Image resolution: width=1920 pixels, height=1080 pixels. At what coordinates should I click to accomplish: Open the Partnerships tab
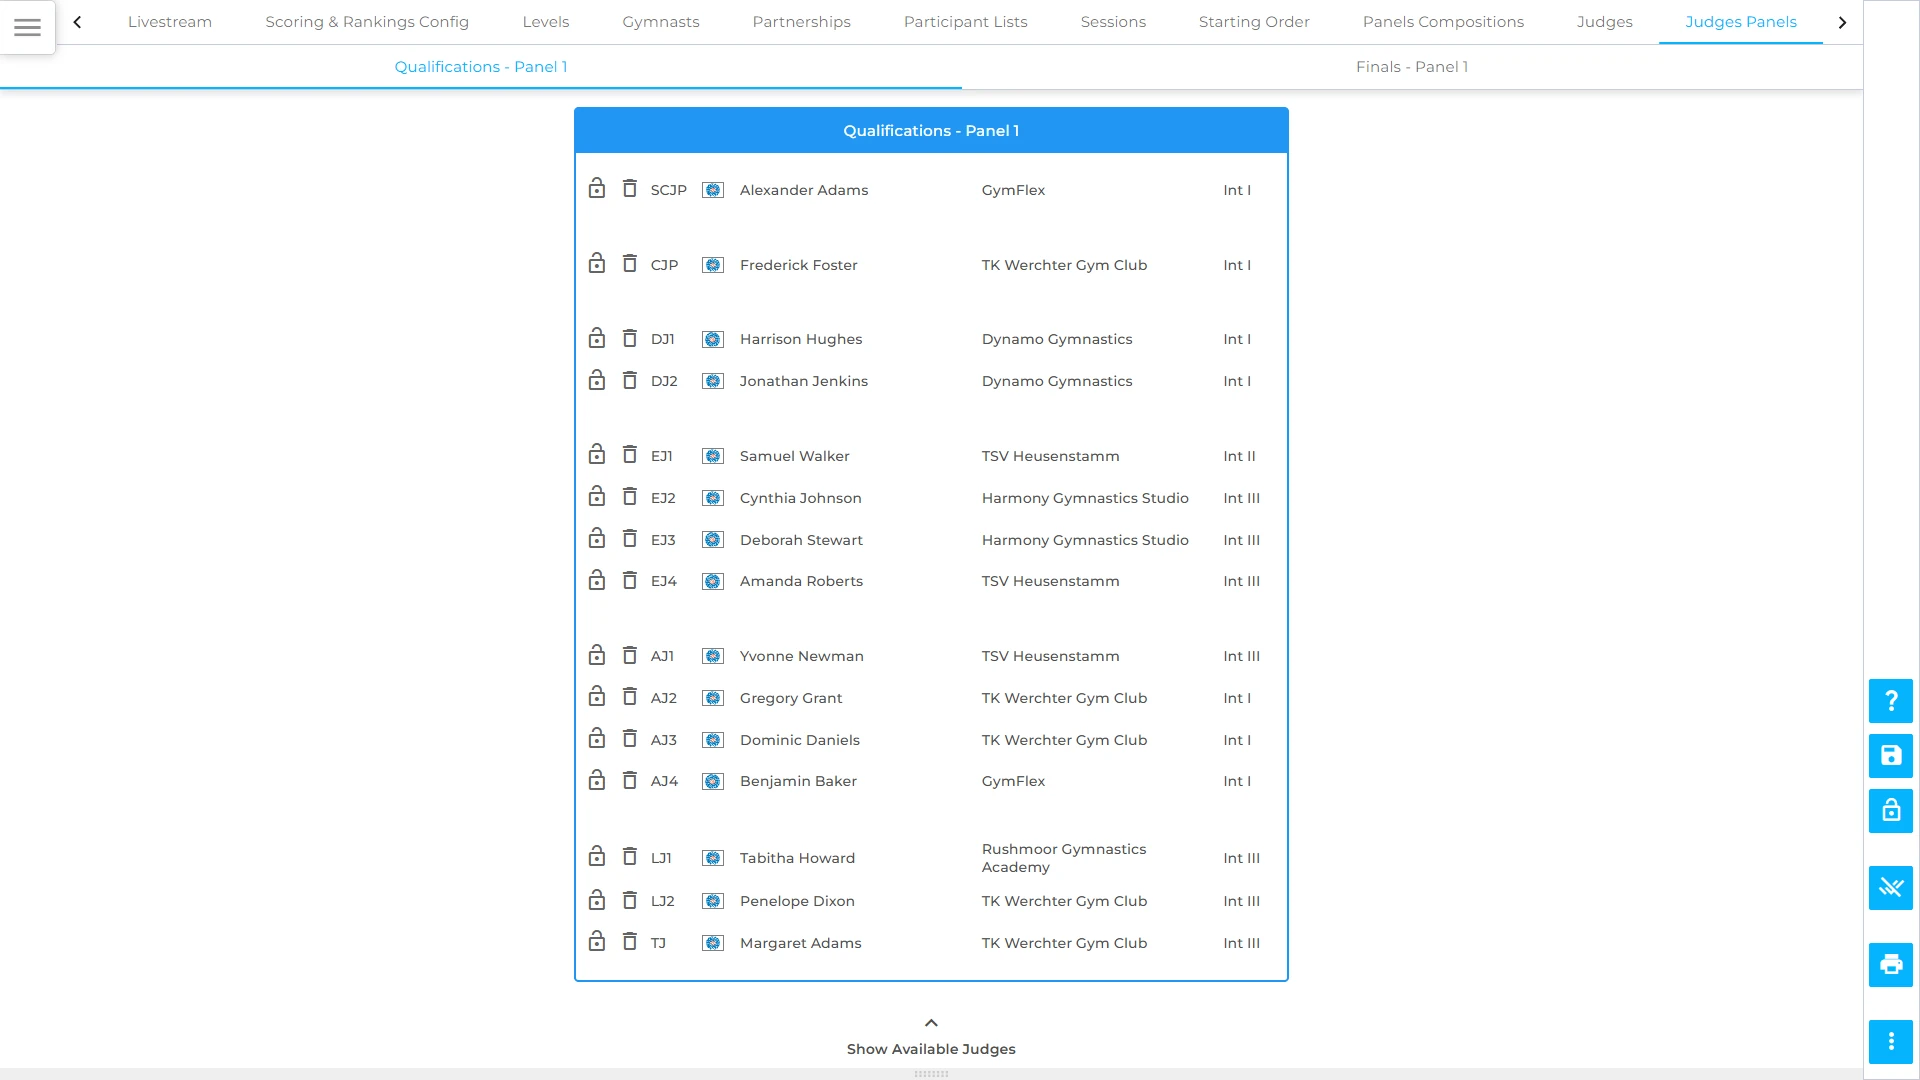click(x=802, y=22)
